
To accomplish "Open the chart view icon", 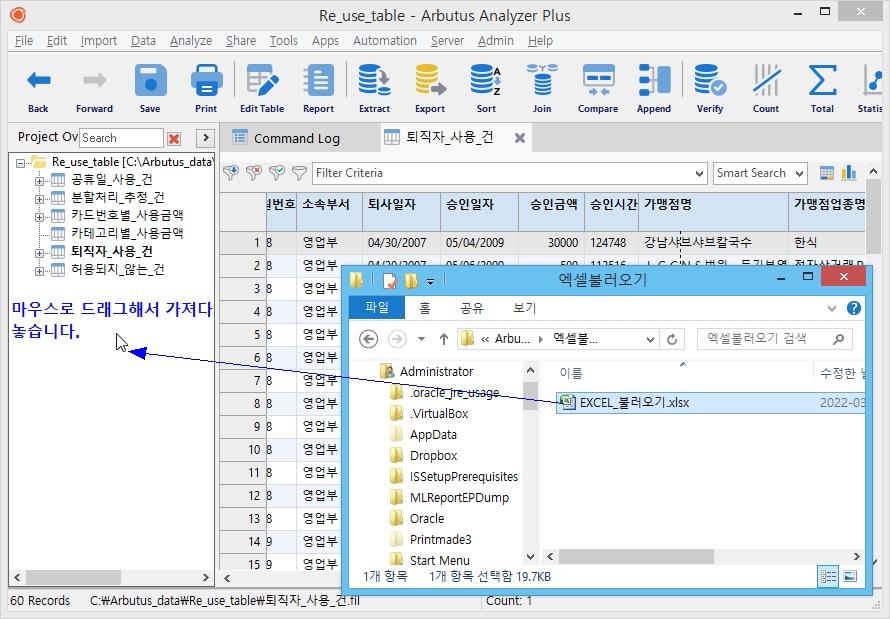I will [849, 172].
